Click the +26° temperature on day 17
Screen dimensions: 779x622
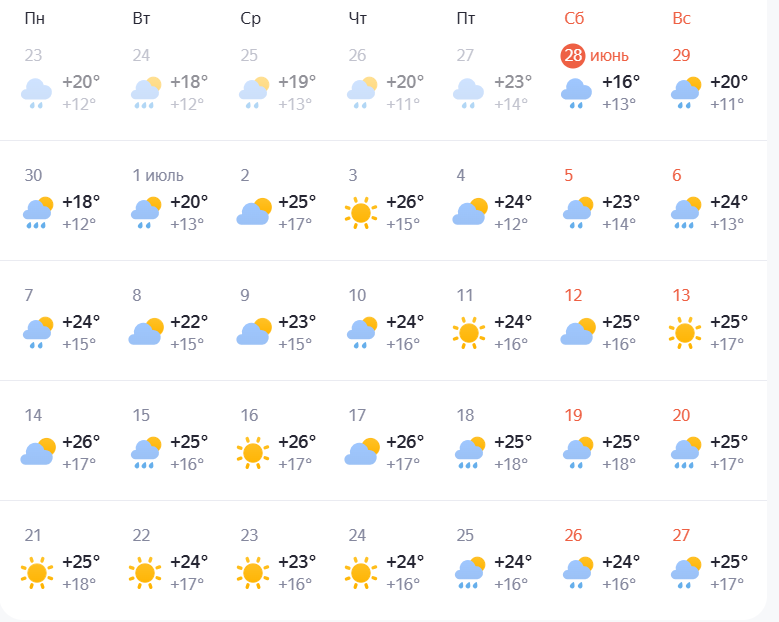tap(405, 442)
